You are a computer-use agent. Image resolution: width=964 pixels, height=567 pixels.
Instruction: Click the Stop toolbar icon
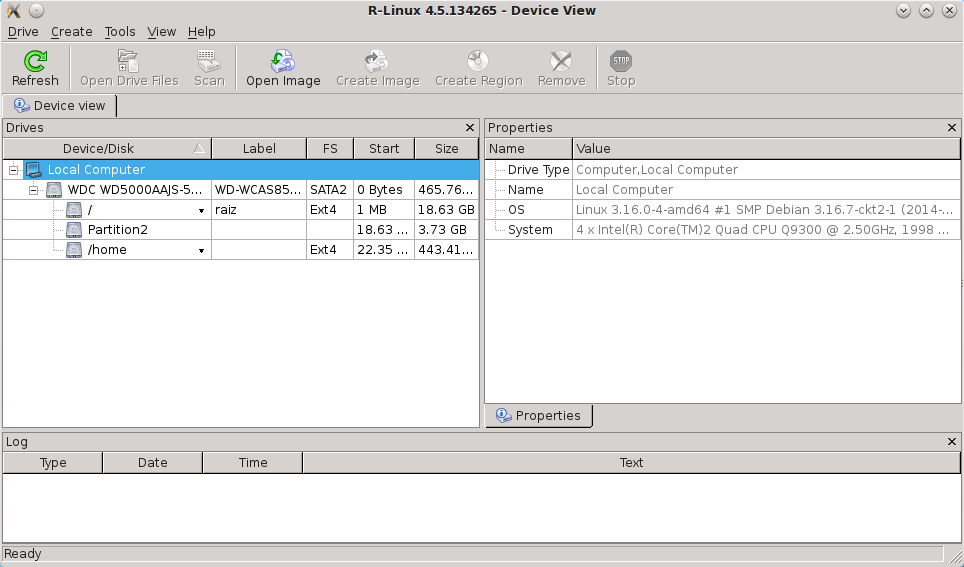click(621, 62)
